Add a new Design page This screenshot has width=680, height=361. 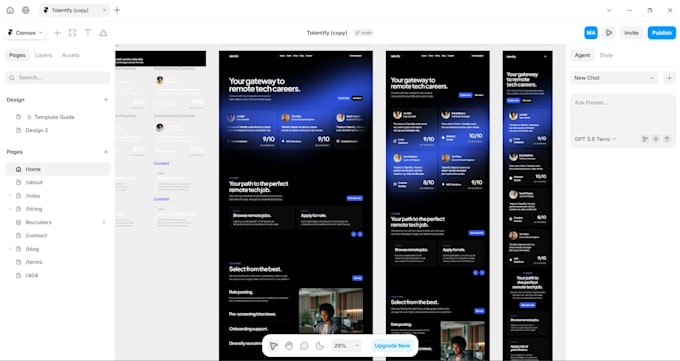tap(106, 100)
